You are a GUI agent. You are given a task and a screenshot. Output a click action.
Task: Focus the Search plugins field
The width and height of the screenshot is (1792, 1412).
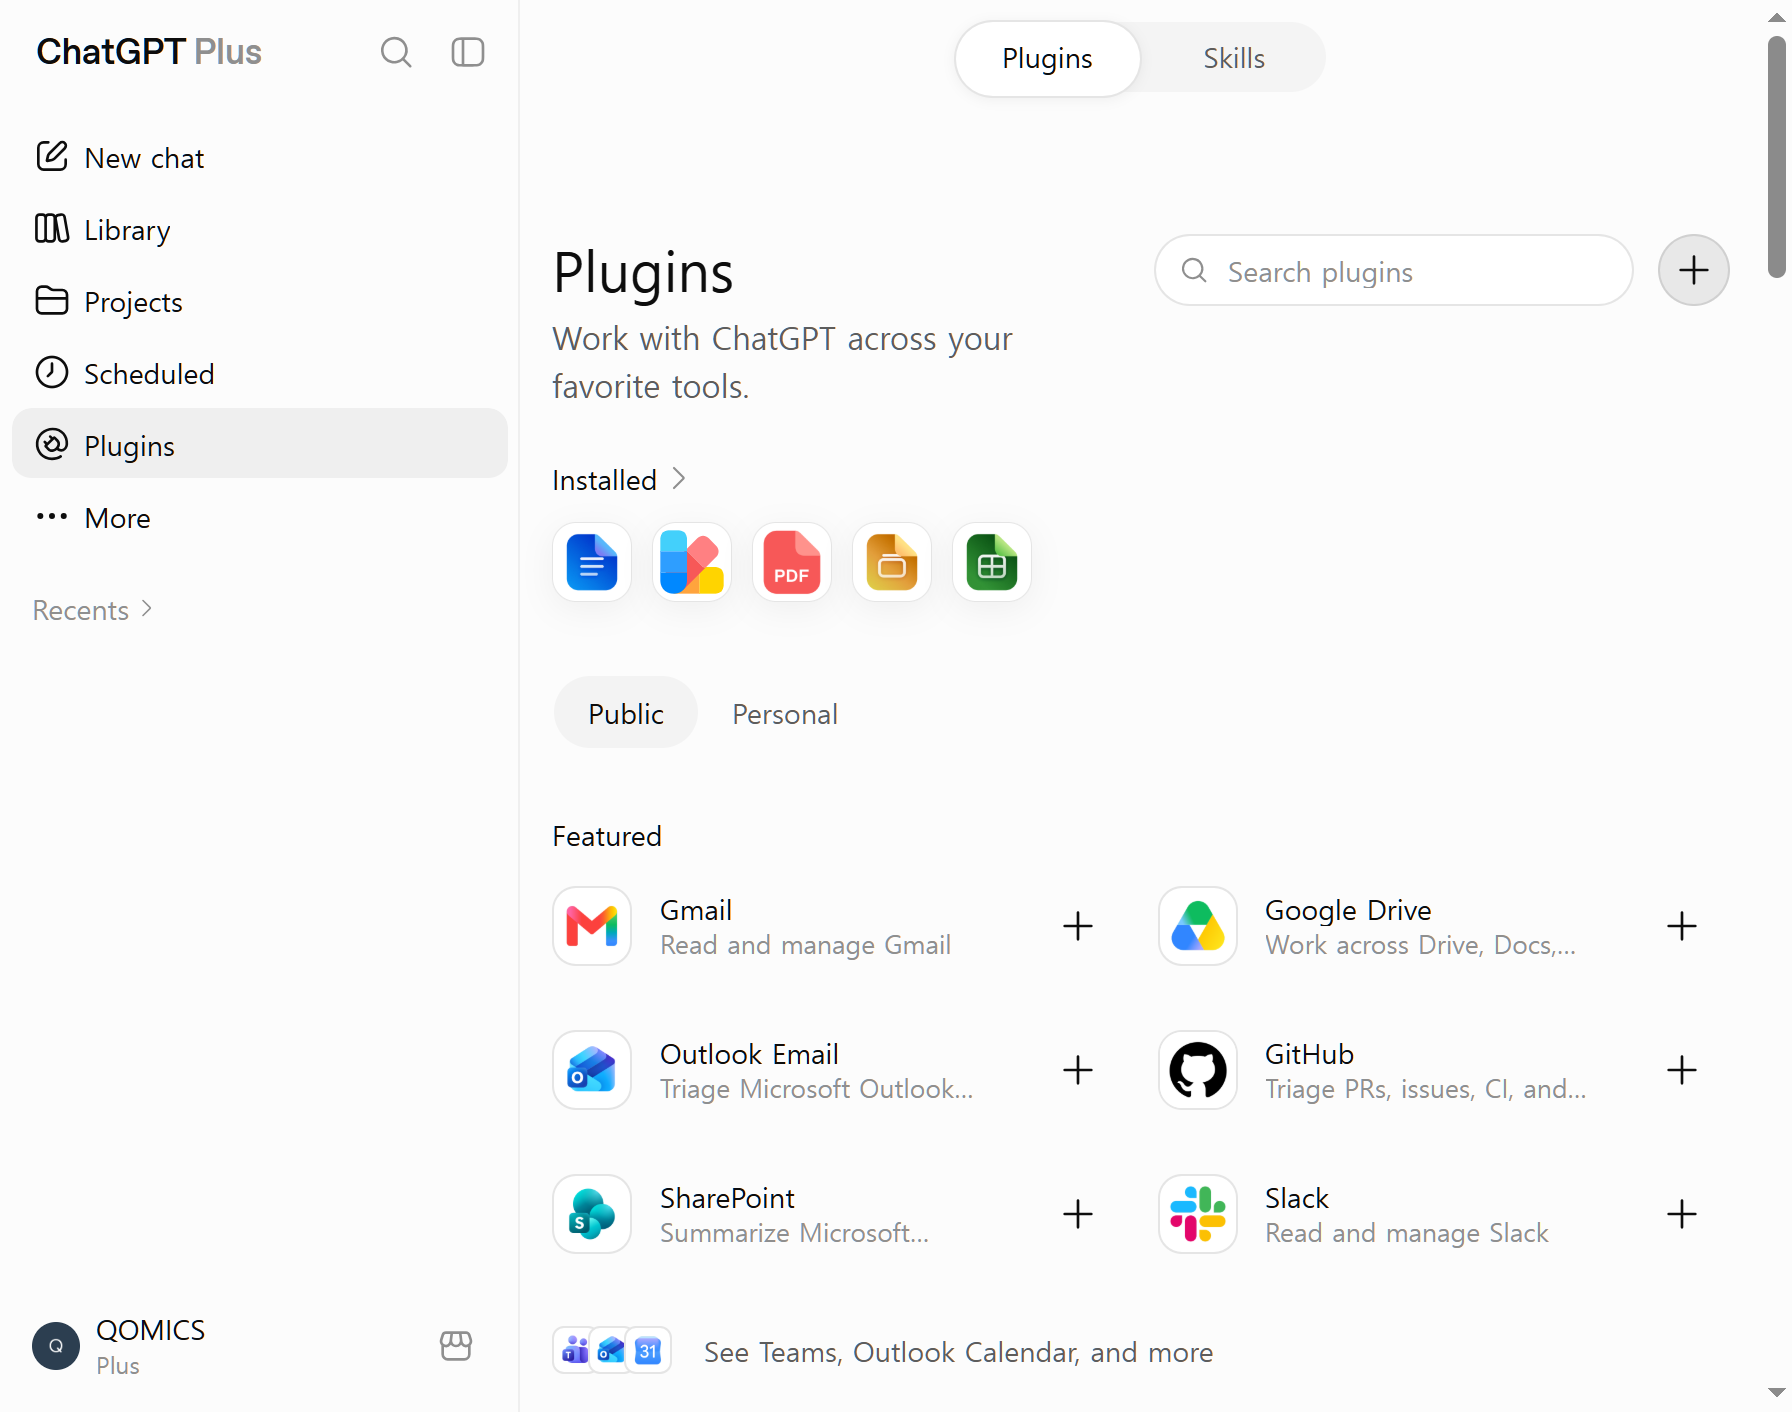(1393, 271)
